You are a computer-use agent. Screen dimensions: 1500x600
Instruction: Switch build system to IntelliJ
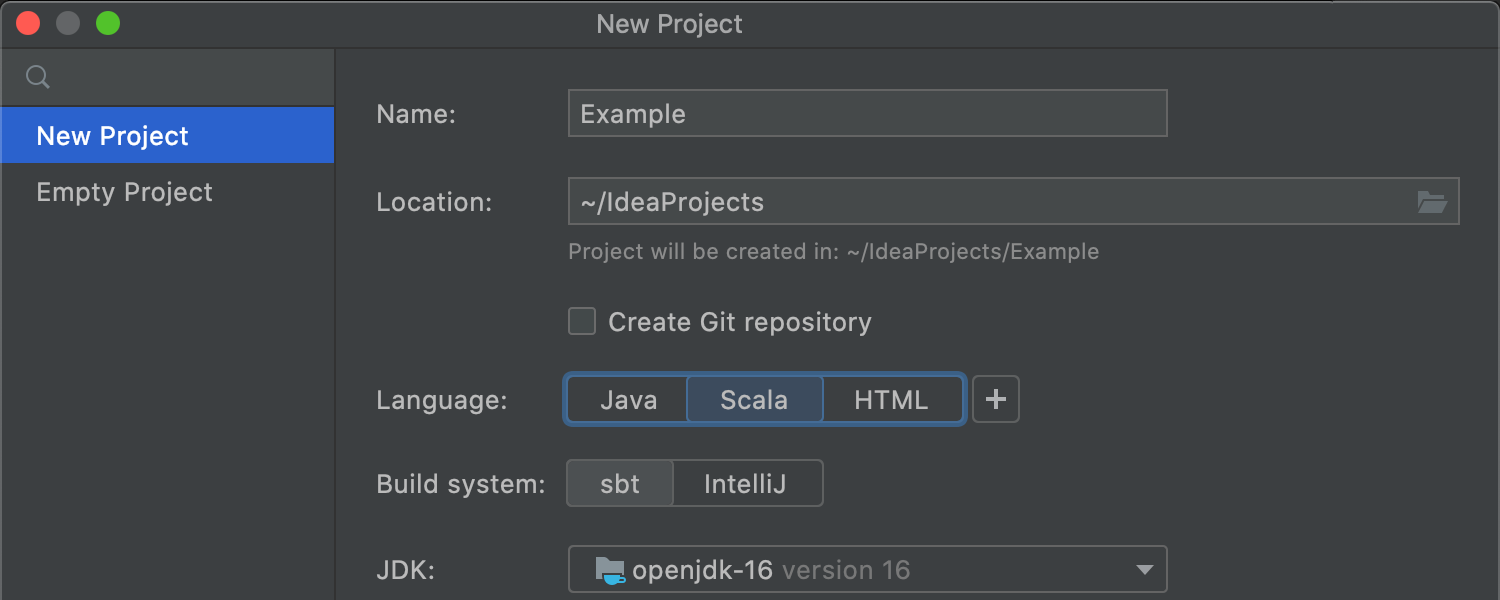(x=746, y=484)
